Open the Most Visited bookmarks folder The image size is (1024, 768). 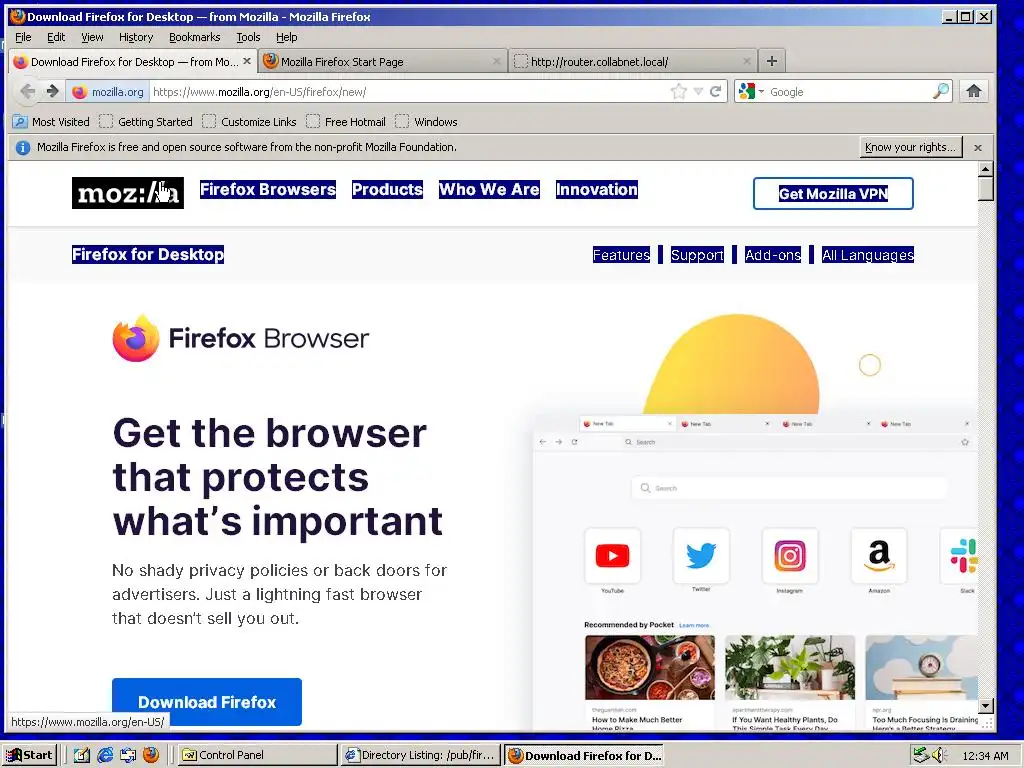[x=51, y=121]
